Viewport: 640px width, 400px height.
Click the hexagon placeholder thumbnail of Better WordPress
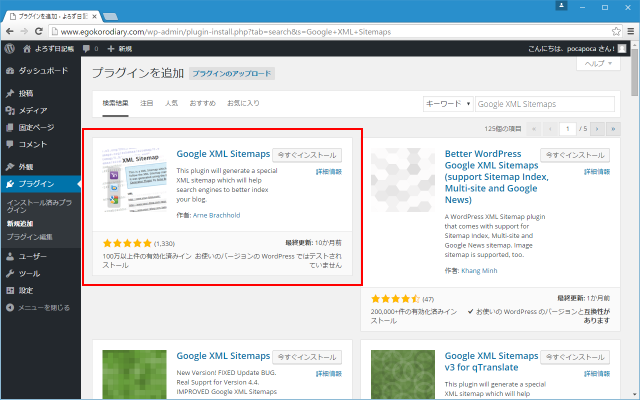pos(403,180)
